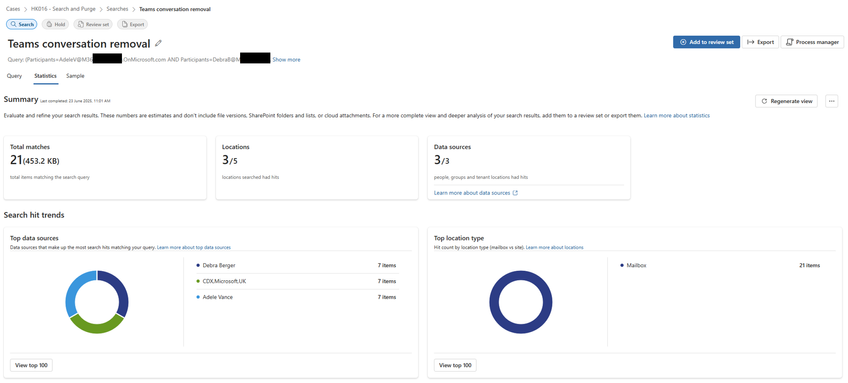Switch to the Query tab
The image size is (848, 383).
tap(15, 76)
